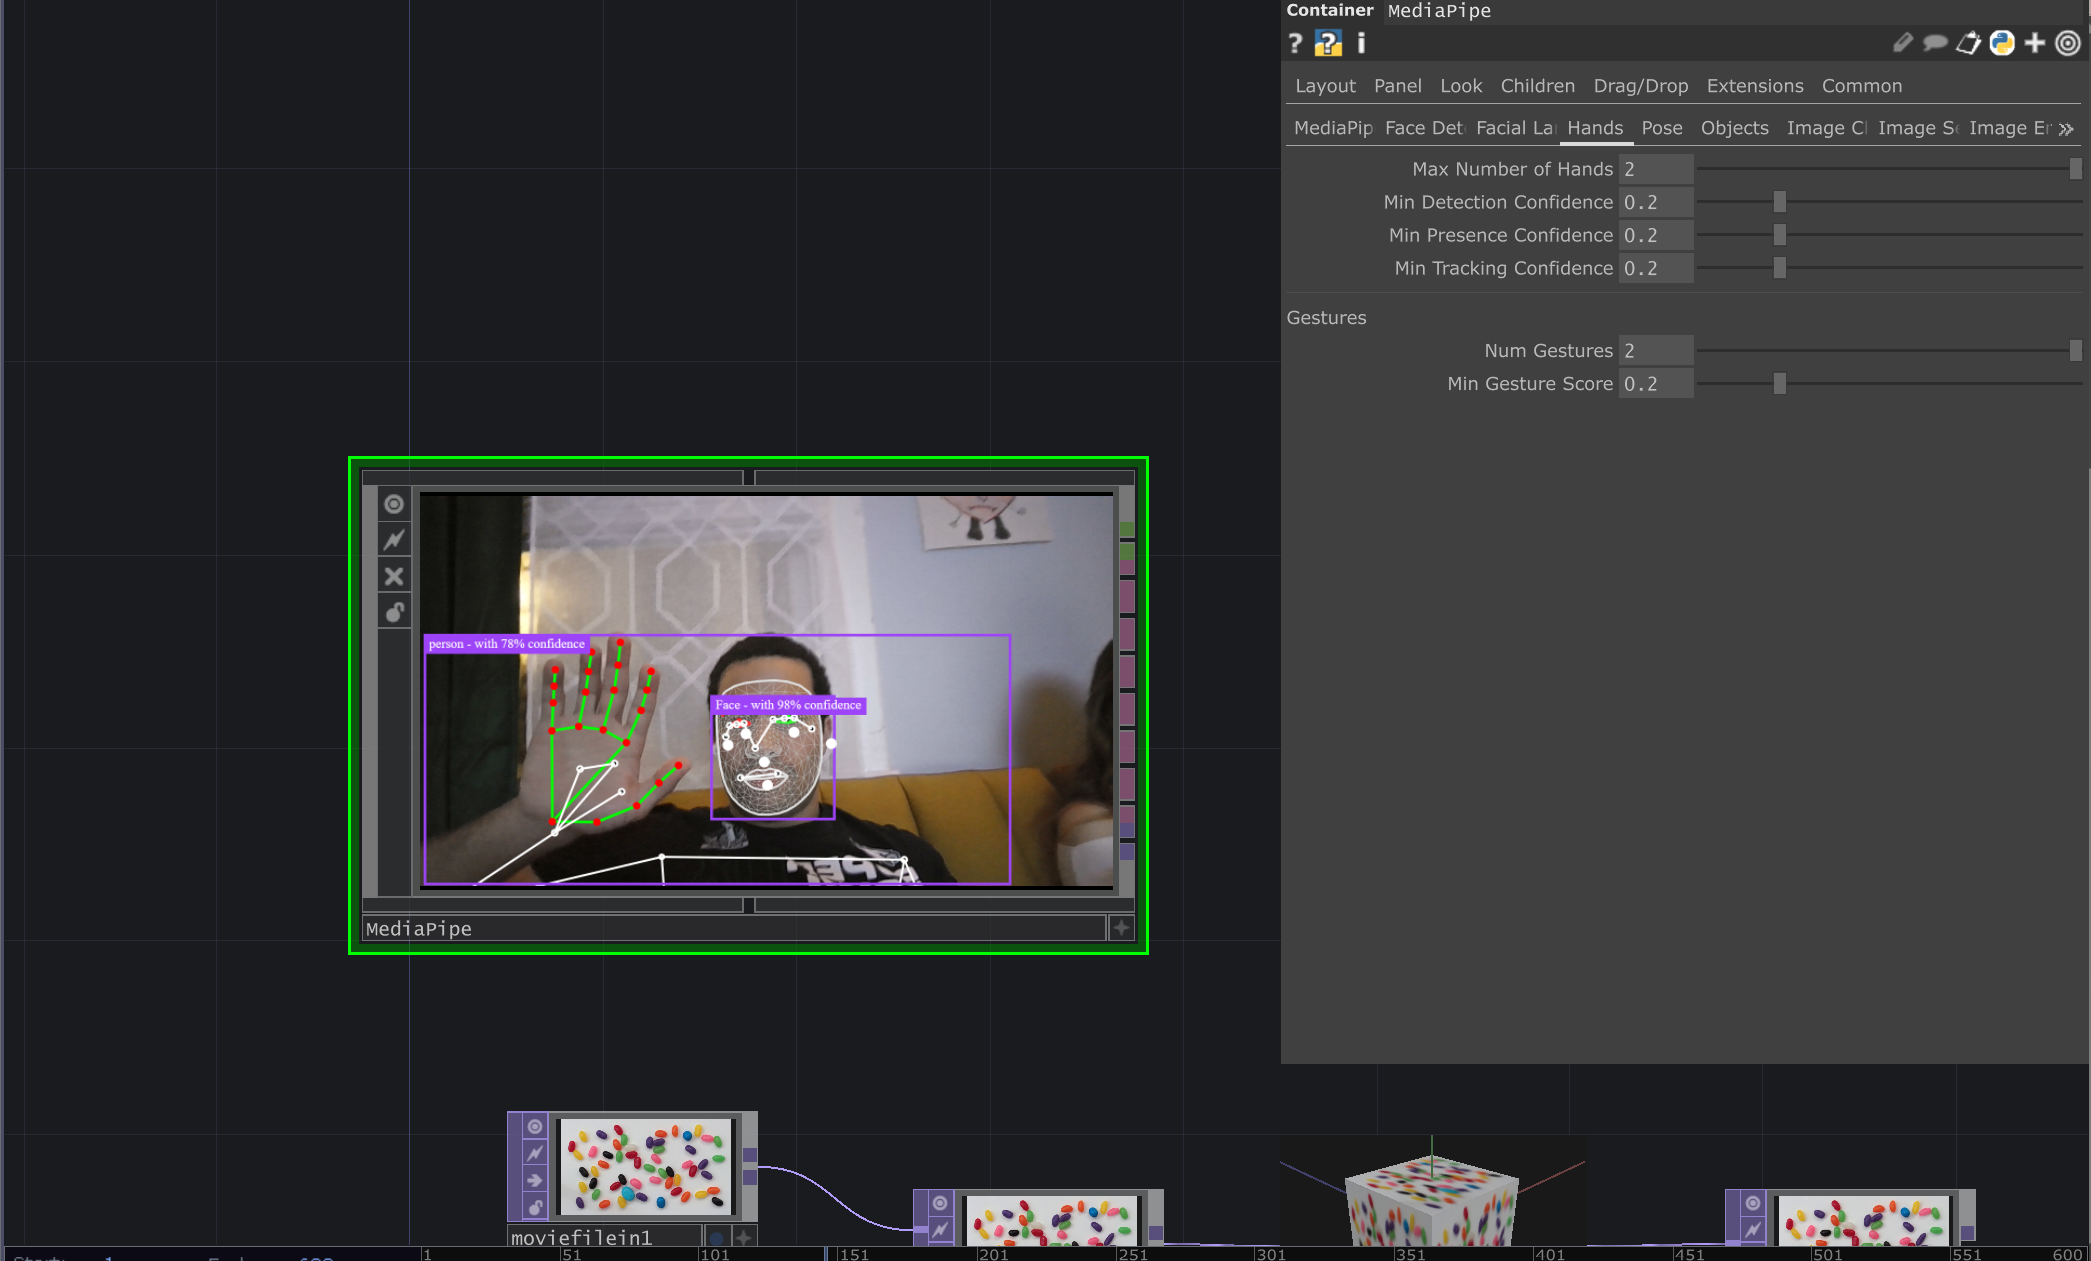2091x1261 pixels.
Task: Expand more parameter pages with chevrons
Action: [2066, 129]
